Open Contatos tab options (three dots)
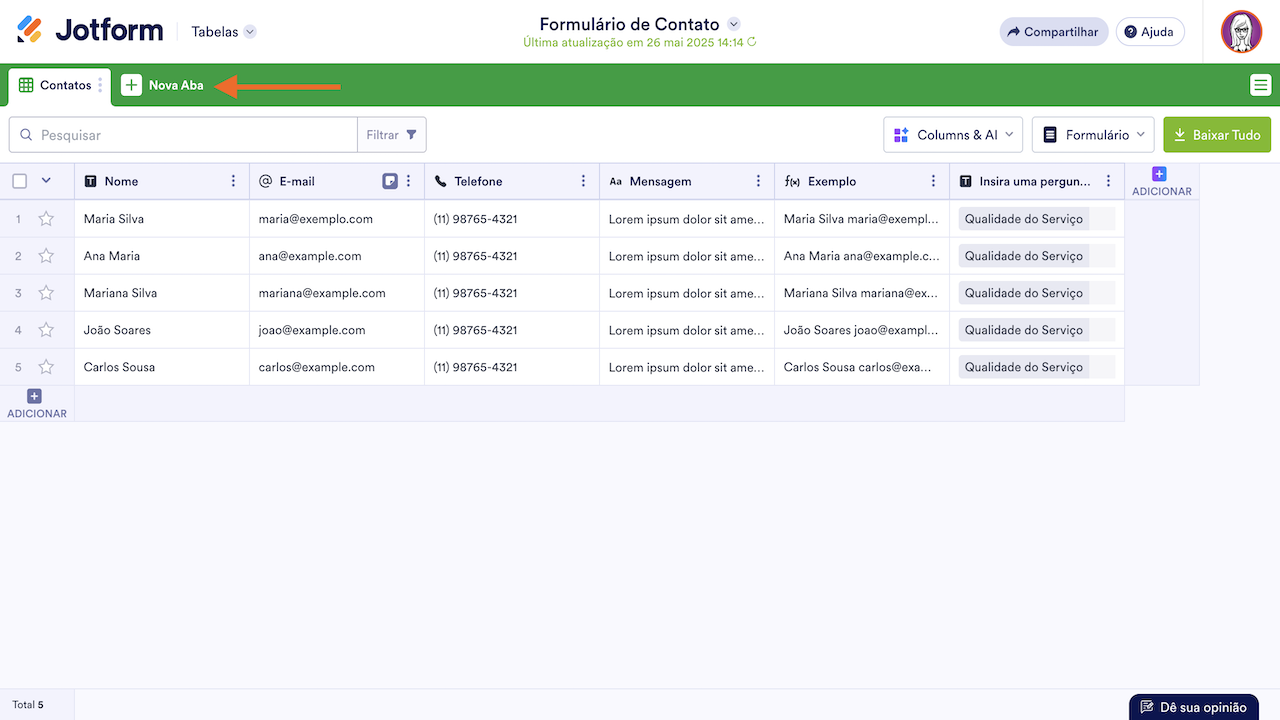 coord(100,85)
